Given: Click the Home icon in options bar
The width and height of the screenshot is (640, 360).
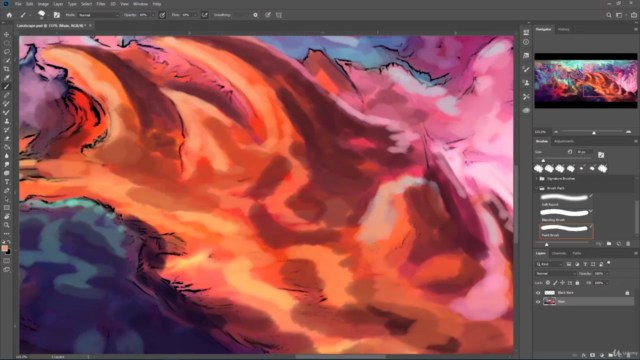Looking at the screenshot, I should point(9,15).
